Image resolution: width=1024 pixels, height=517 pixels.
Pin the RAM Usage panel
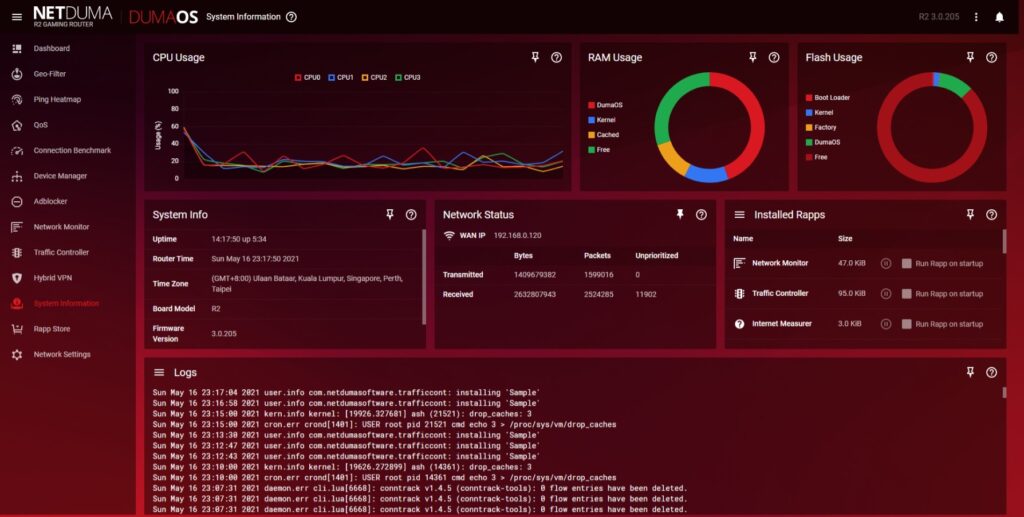pyautogui.click(x=752, y=57)
